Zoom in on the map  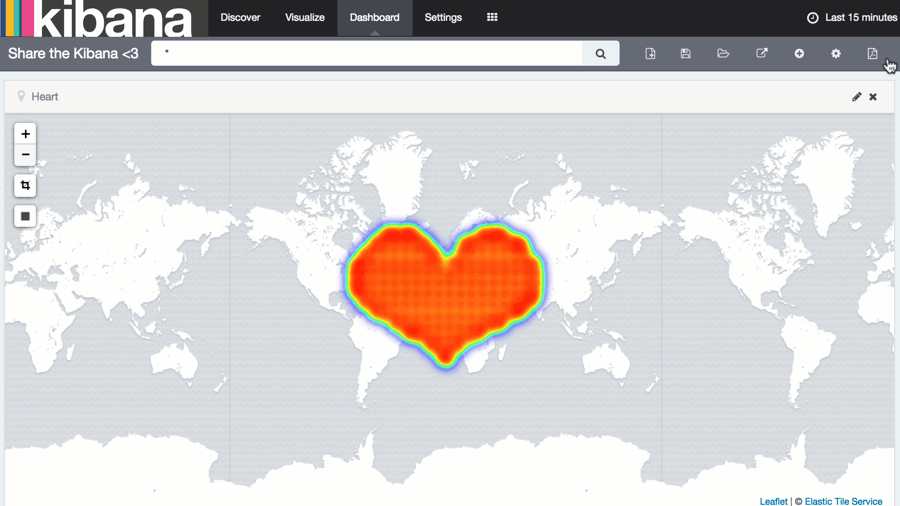[25, 134]
